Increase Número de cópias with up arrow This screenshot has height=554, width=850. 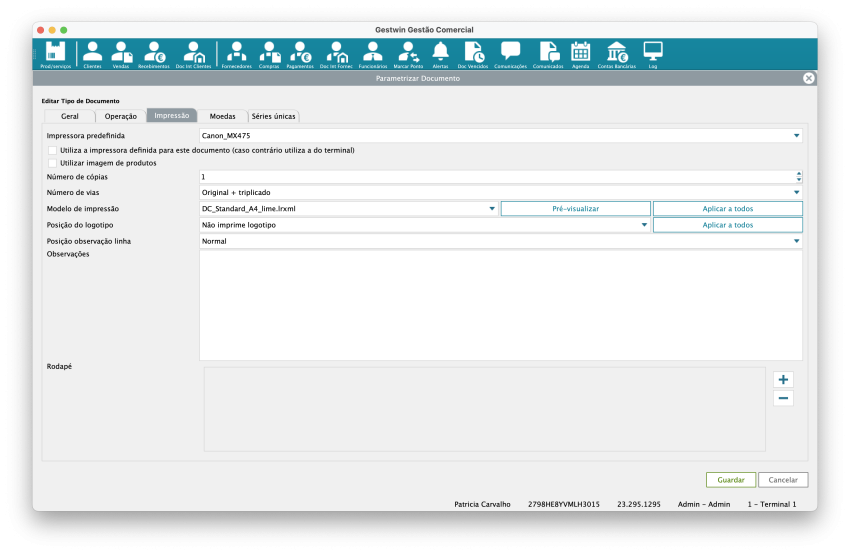coord(798,173)
